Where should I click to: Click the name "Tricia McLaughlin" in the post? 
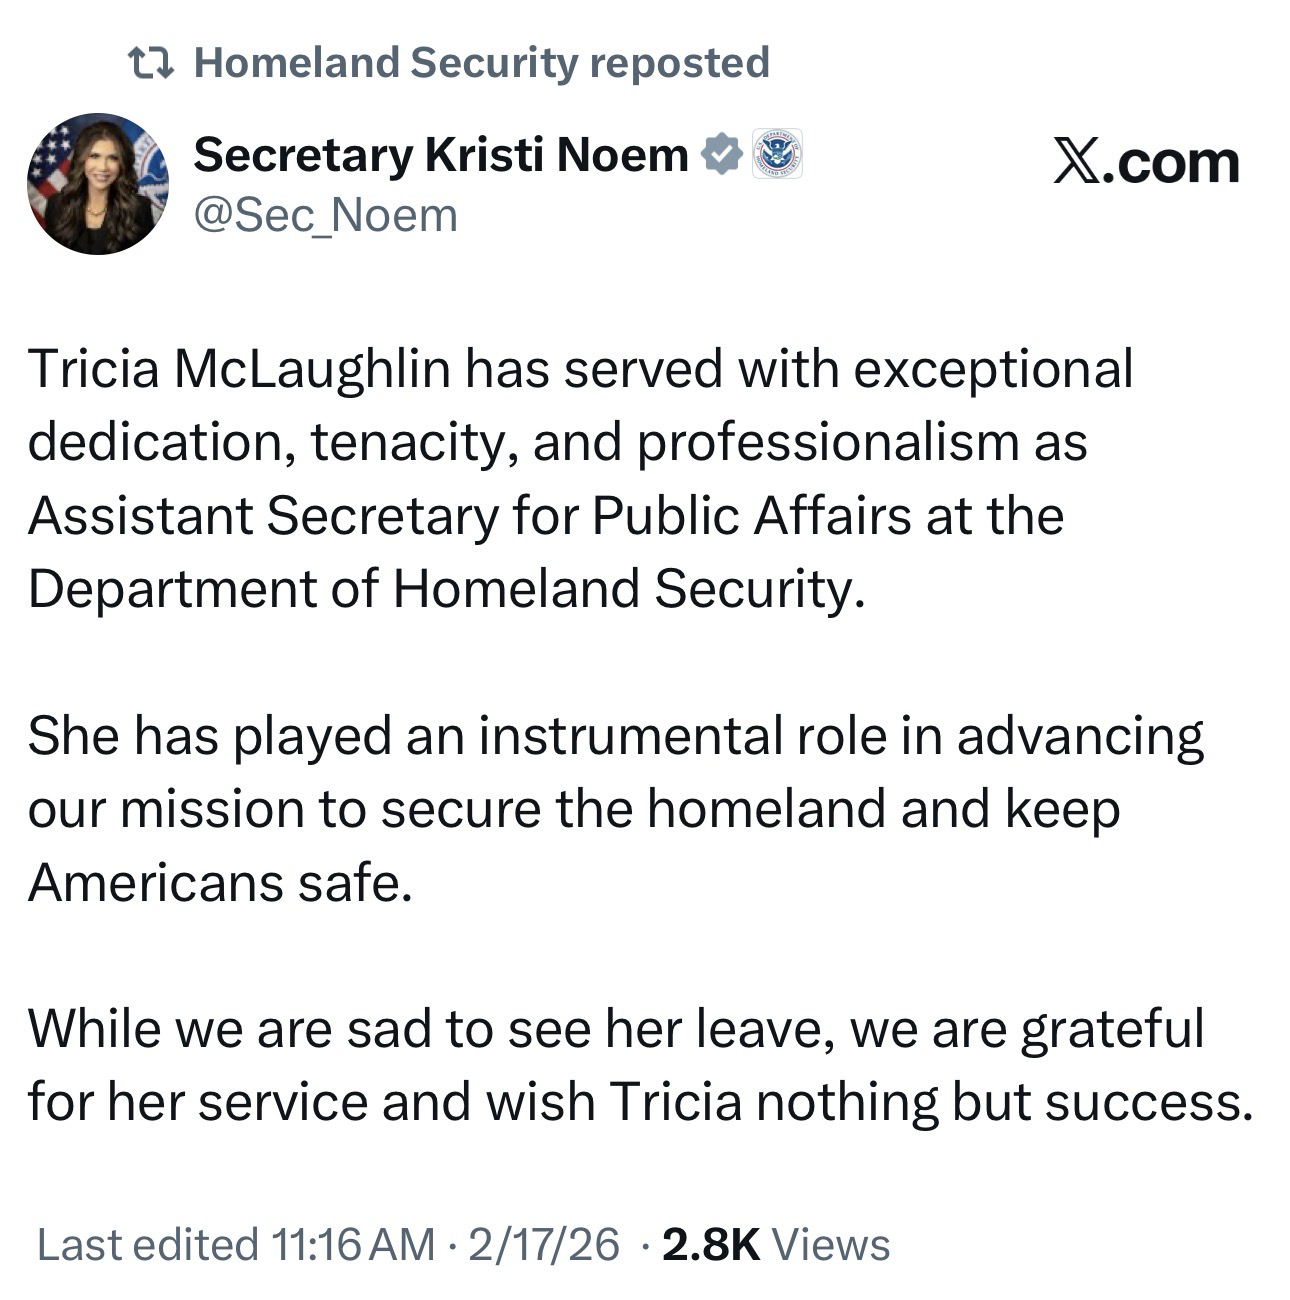pos(238,369)
